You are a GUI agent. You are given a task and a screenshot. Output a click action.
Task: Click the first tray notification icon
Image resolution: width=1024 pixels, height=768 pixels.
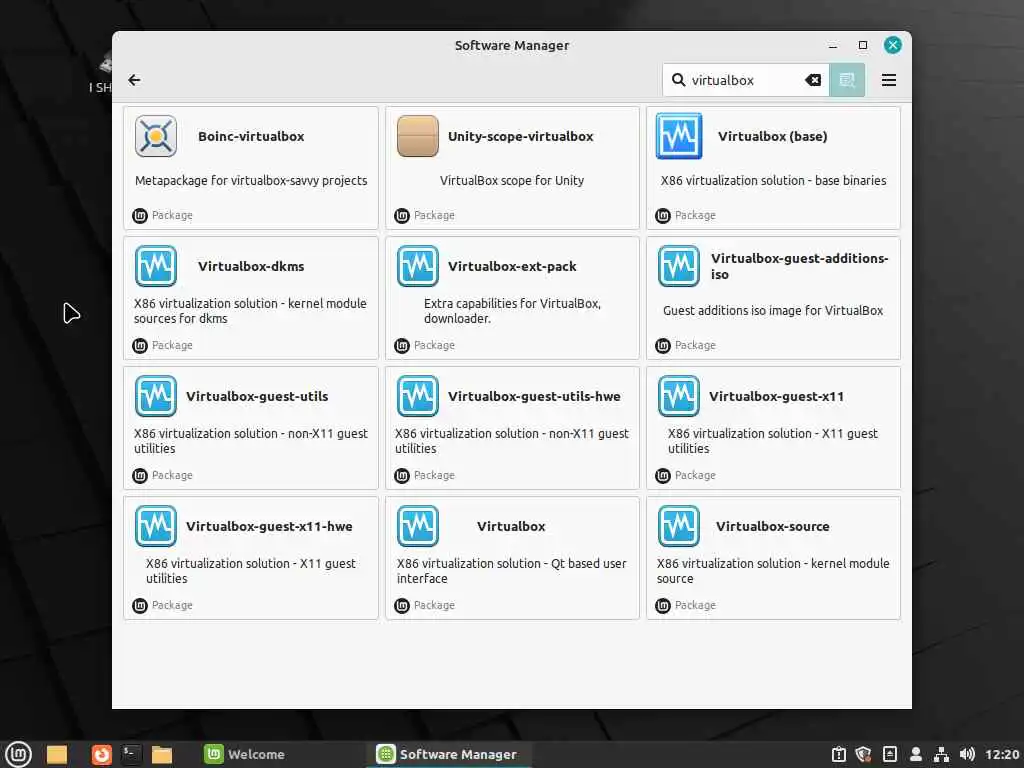(839, 754)
